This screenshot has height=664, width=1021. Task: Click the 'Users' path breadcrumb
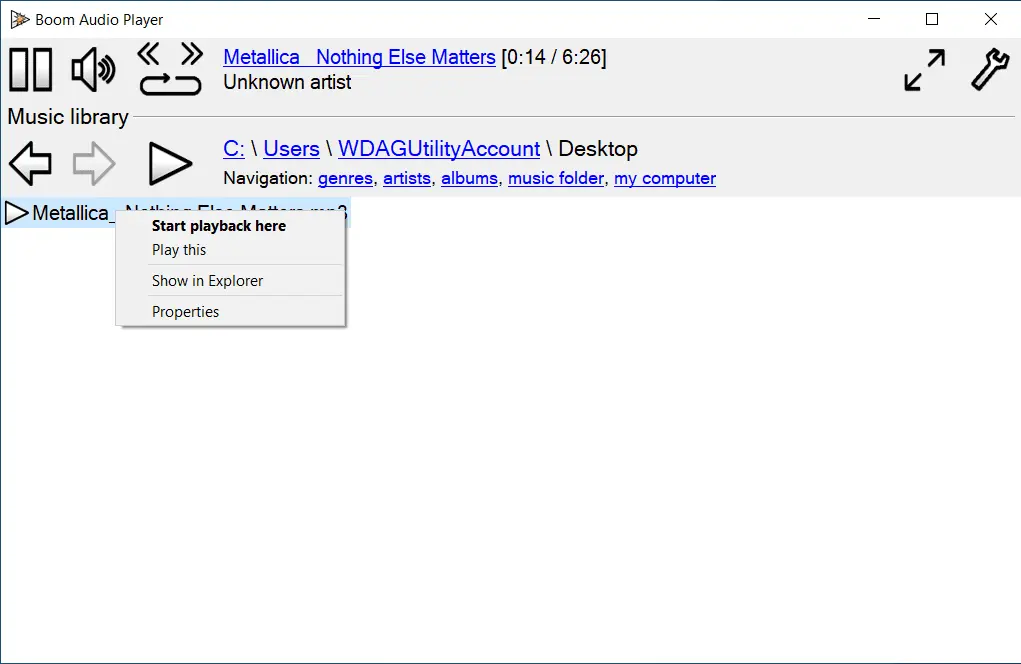coord(291,148)
